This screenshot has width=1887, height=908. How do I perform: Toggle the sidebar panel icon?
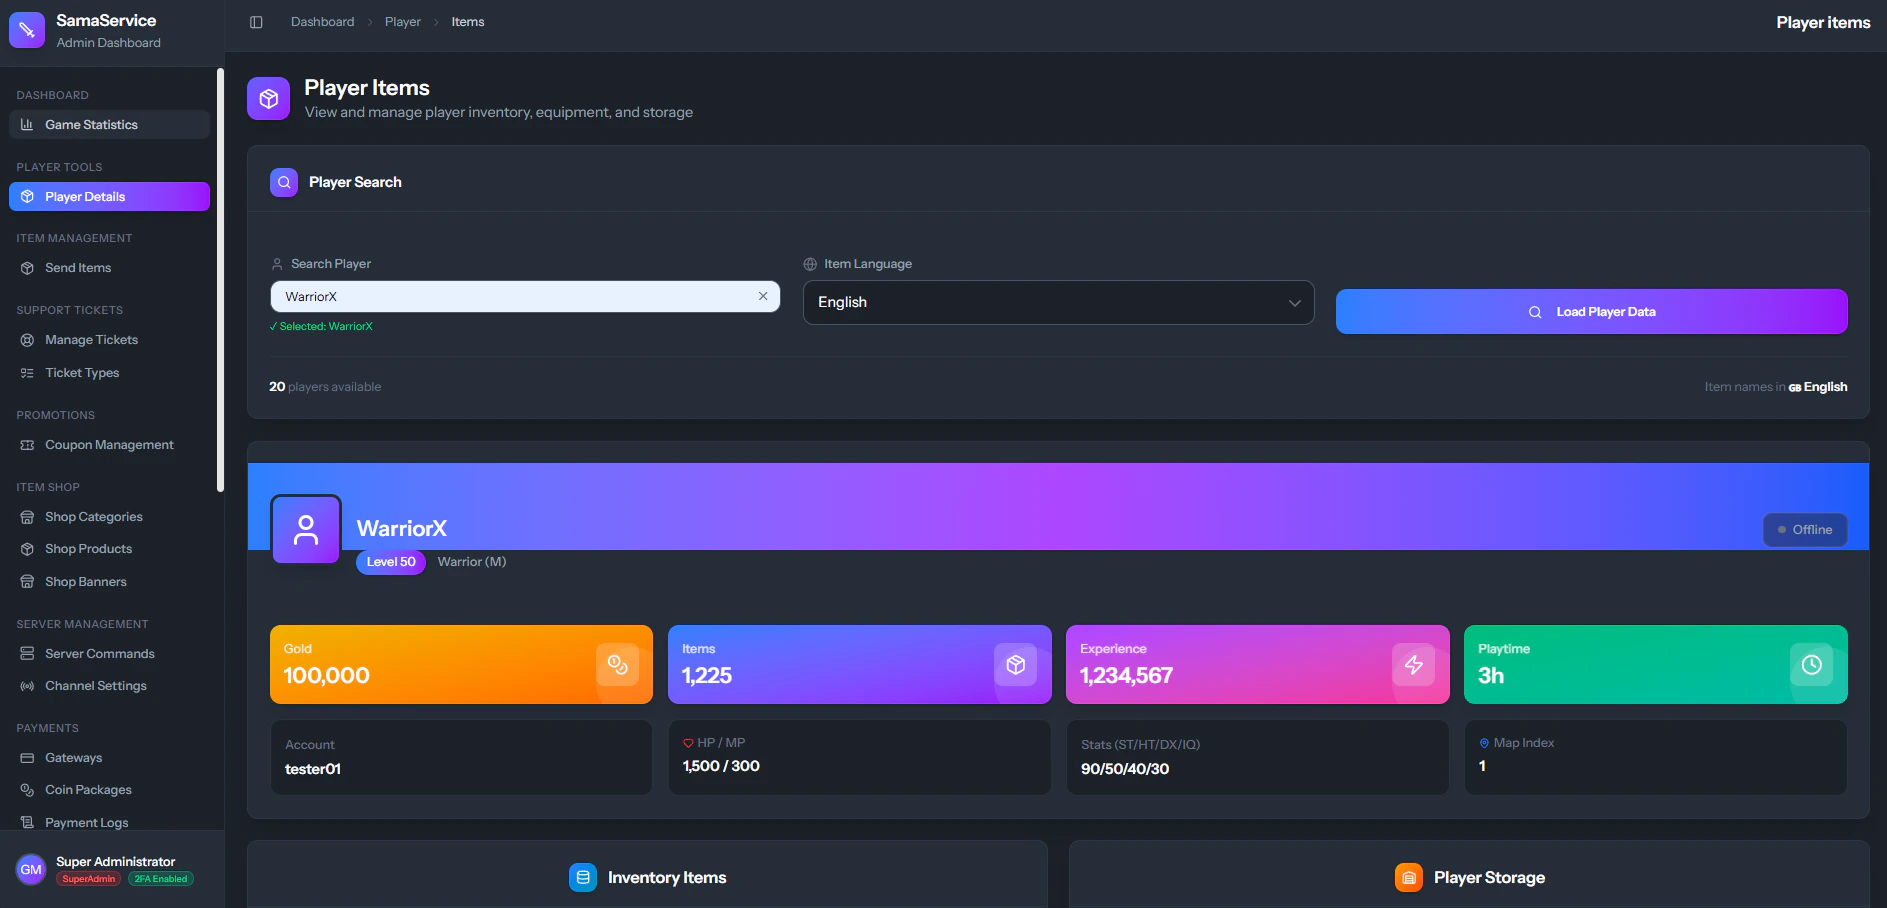tap(256, 22)
